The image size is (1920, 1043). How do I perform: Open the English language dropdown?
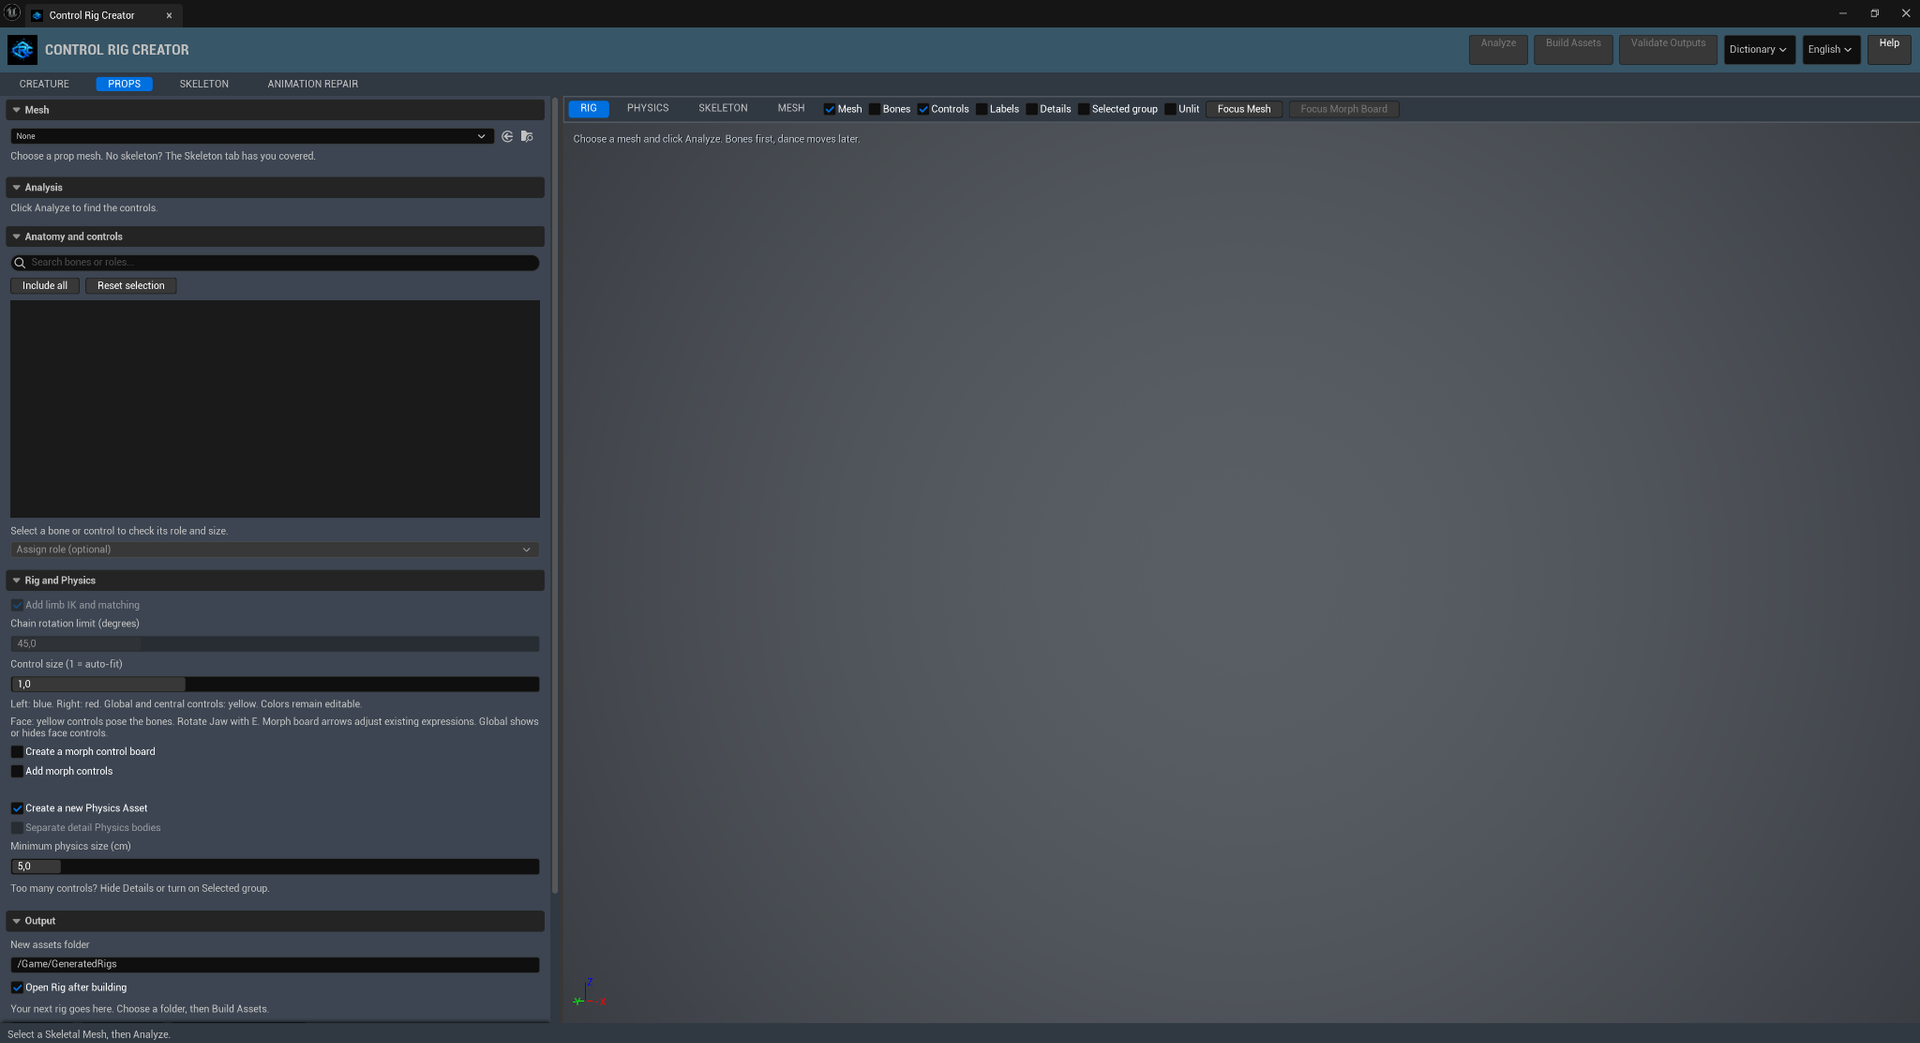1829,50
